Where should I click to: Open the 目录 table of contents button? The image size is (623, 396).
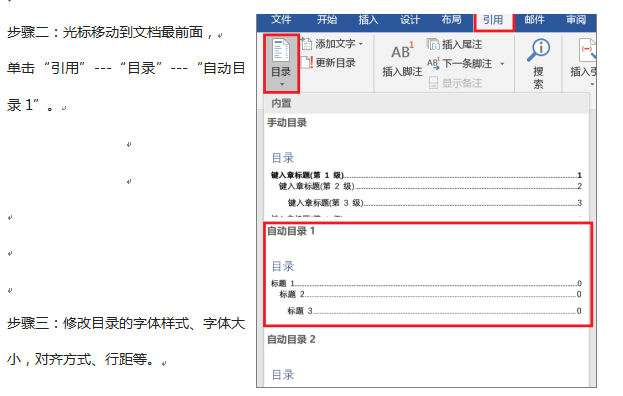click(x=281, y=63)
